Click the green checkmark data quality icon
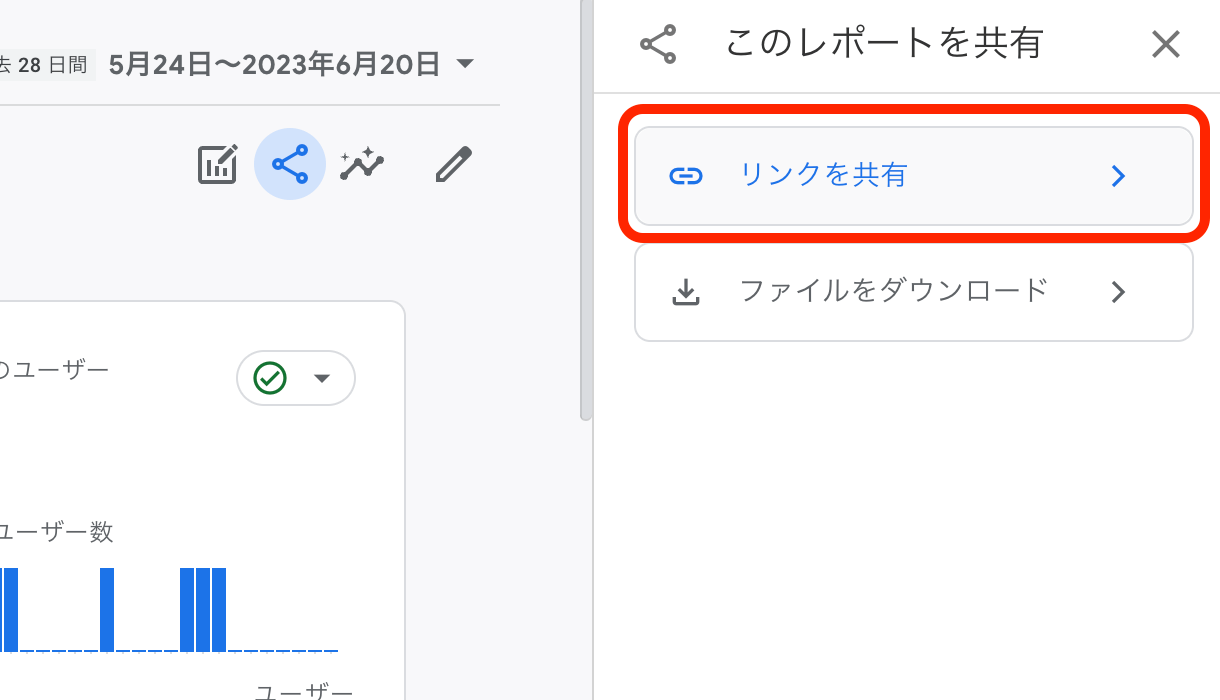The image size is (1220, 700). [x=270, y=378]
